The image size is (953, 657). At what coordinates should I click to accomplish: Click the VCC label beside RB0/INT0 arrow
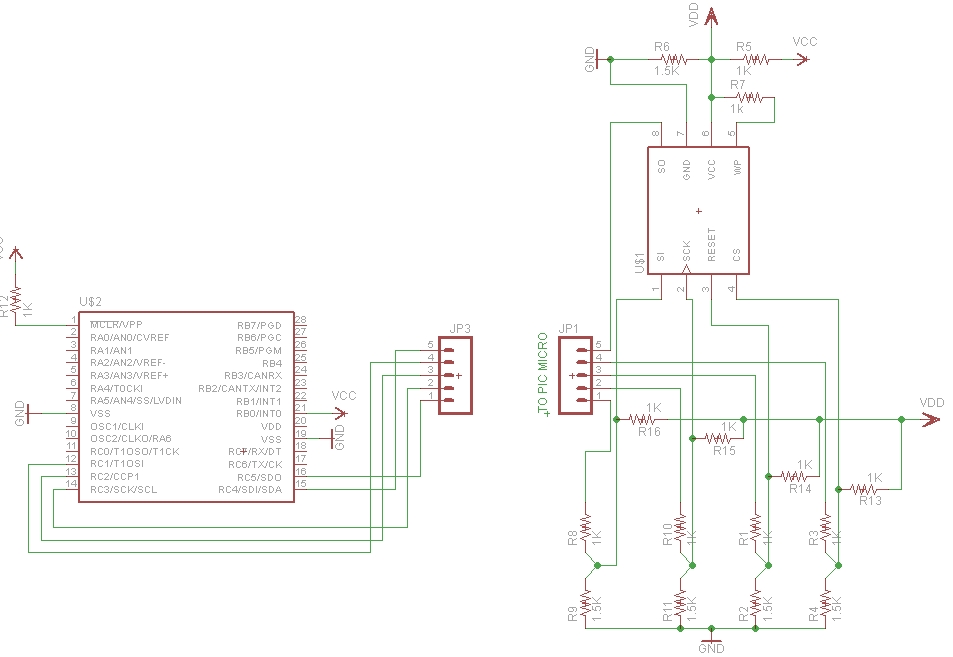(344, 396)
